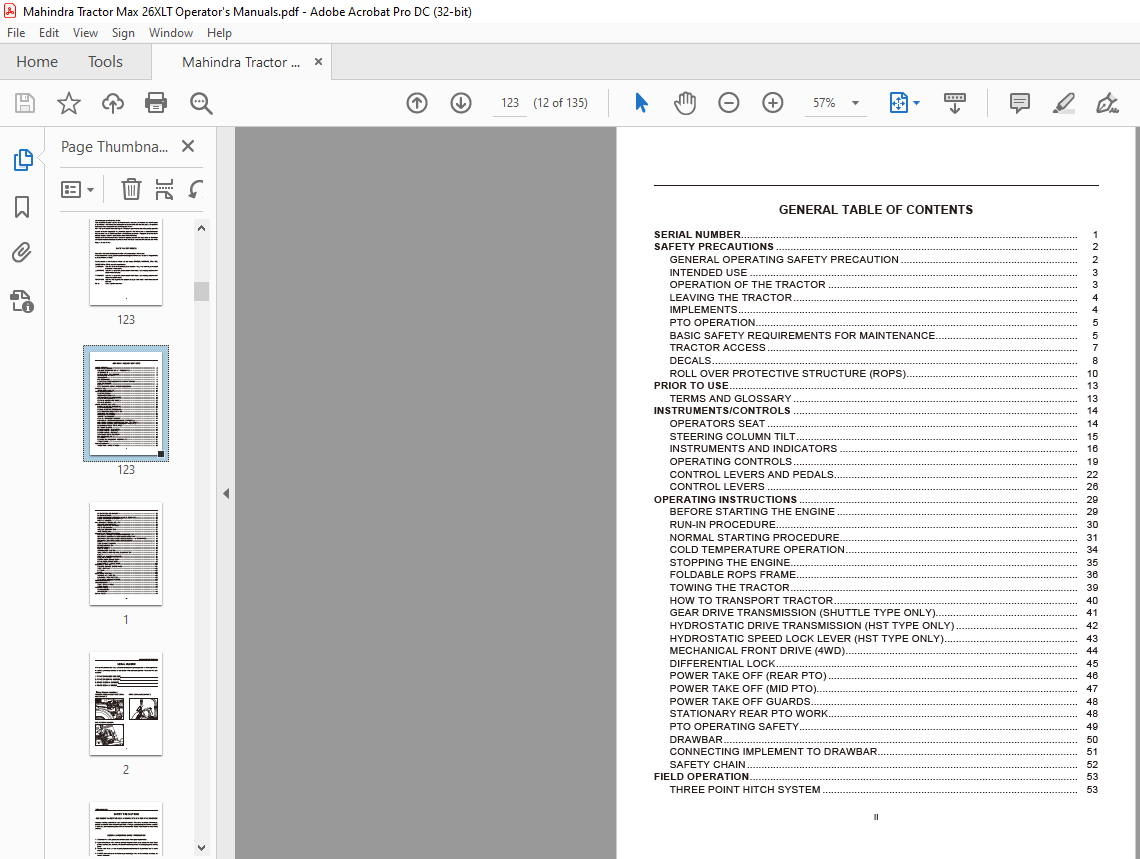The height and width of the screenshot is (859, 1140).
Task: Open the Help menu
Action: [x=219, y=33]
